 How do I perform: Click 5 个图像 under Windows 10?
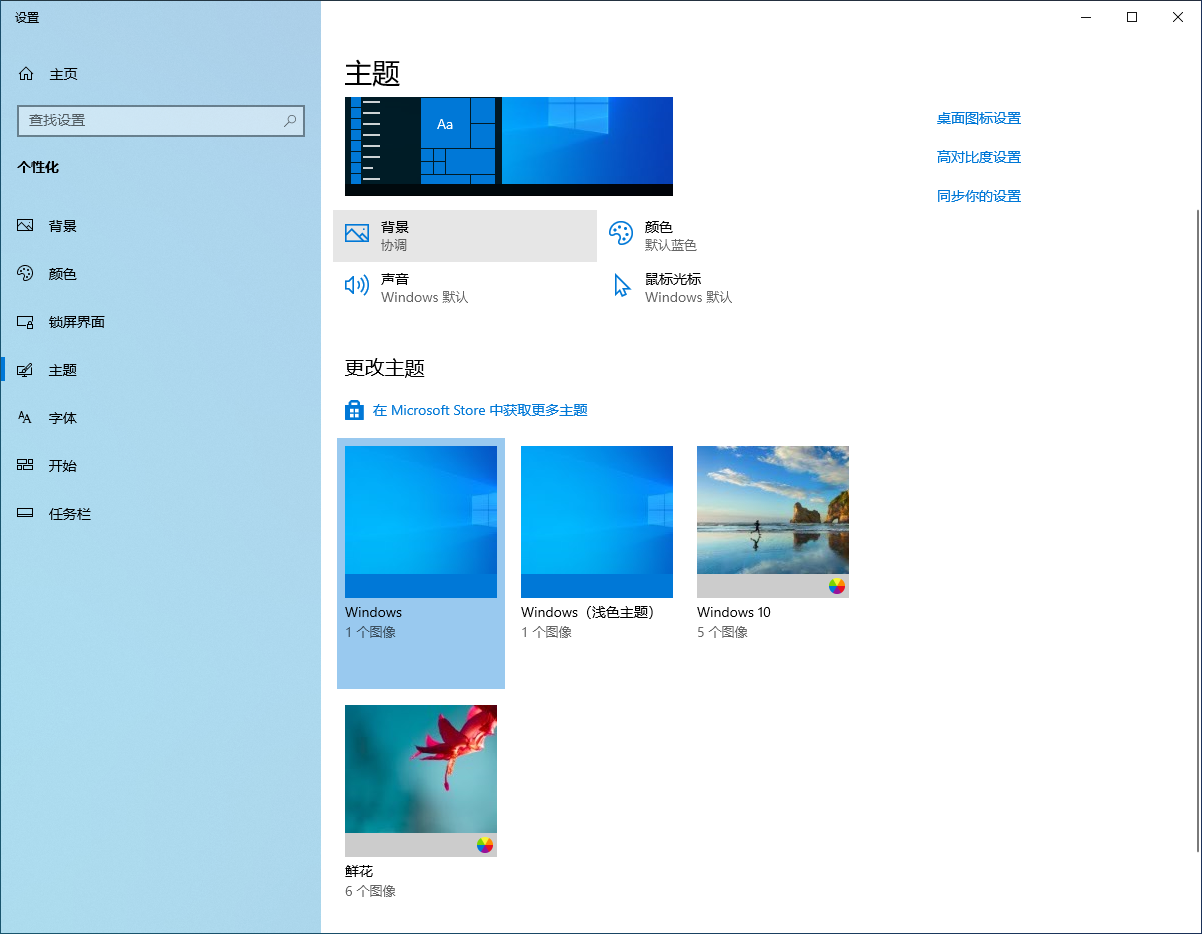click(722, 632)
